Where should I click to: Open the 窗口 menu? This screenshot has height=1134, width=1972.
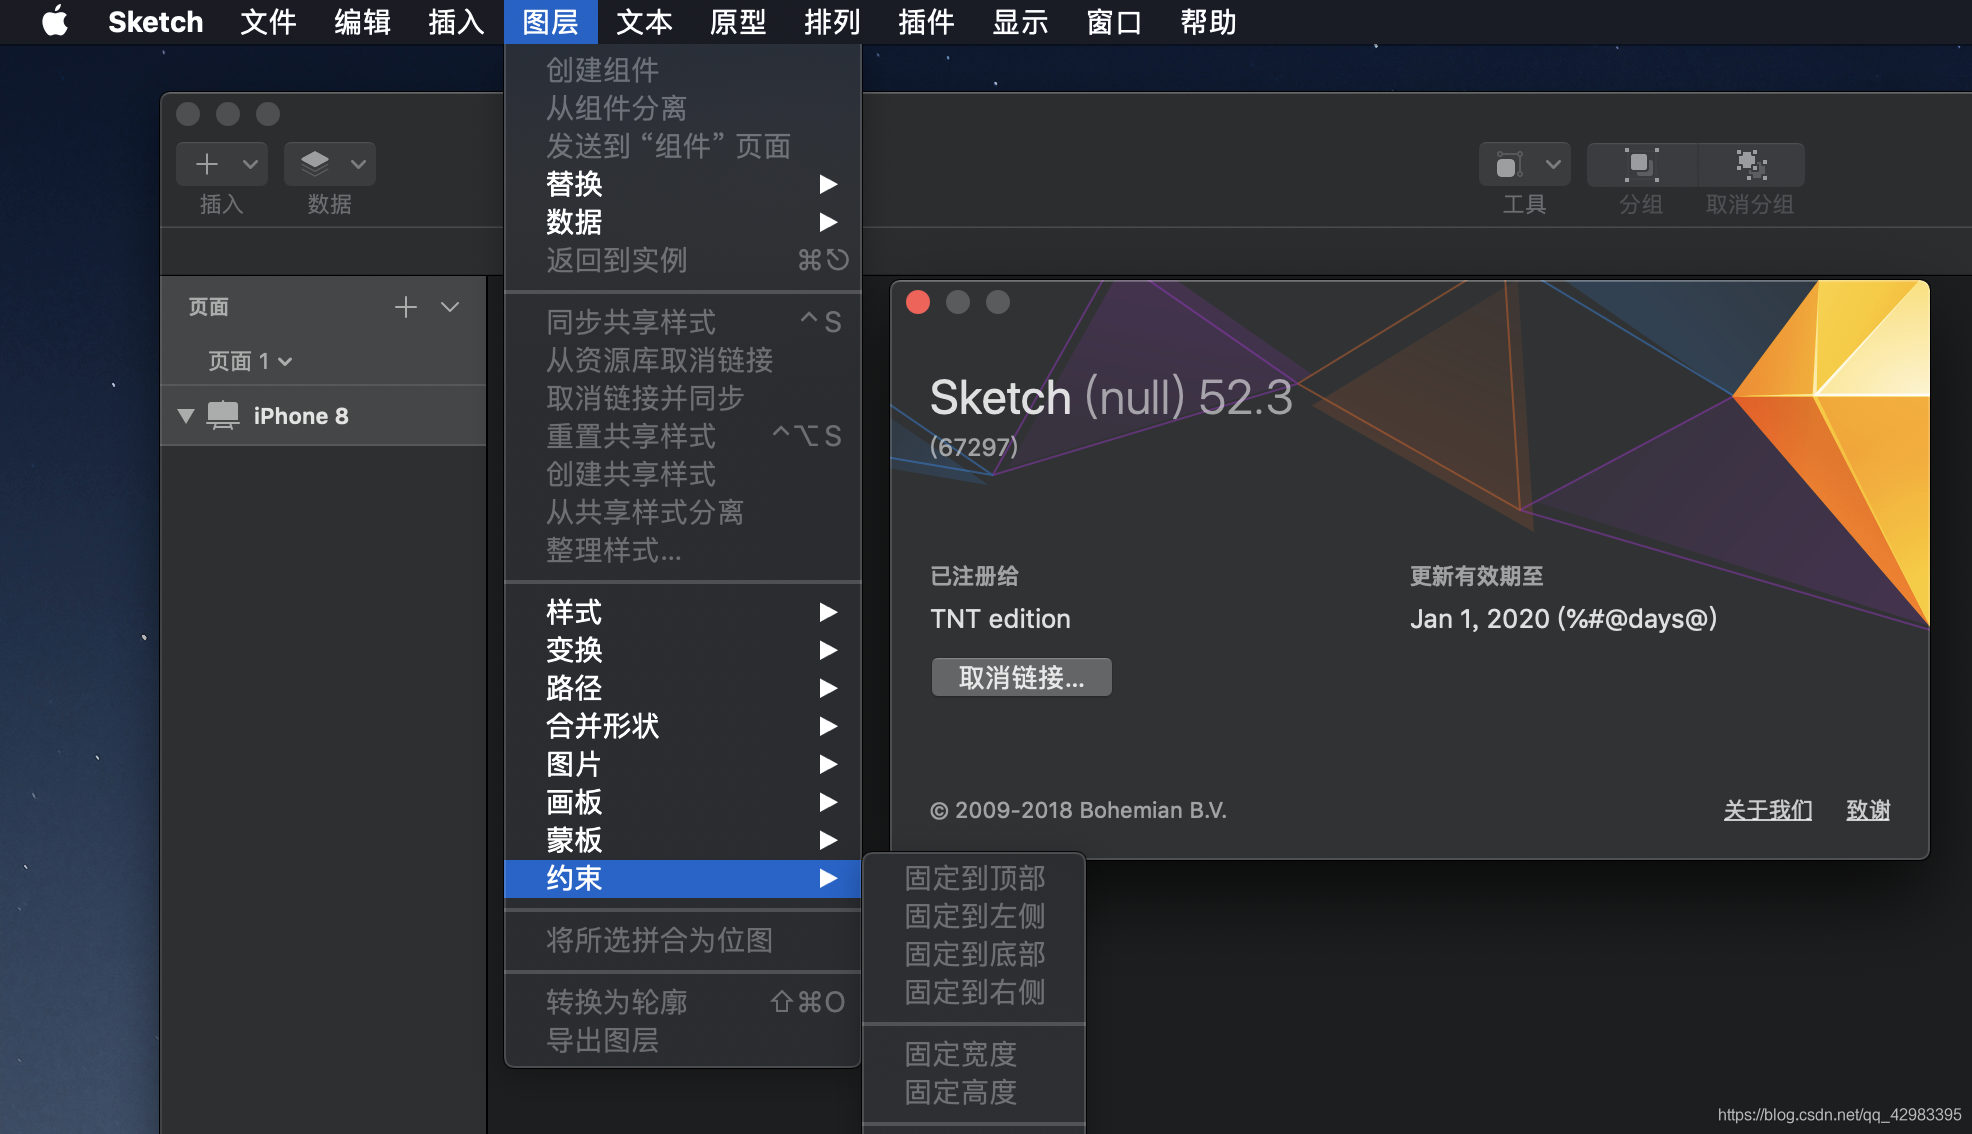pos(1114,21)
